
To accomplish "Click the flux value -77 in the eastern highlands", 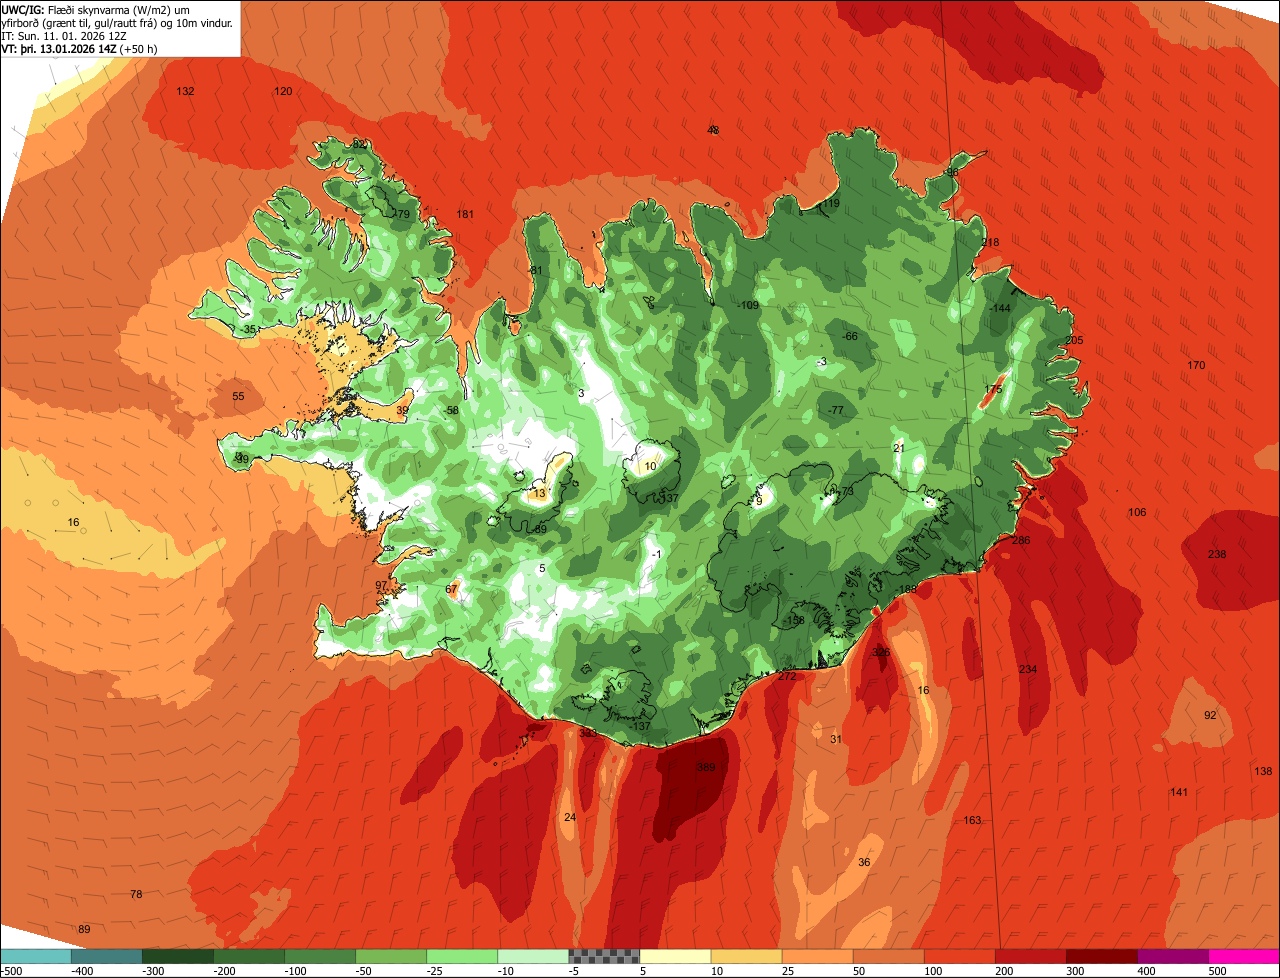I will 836,410.
